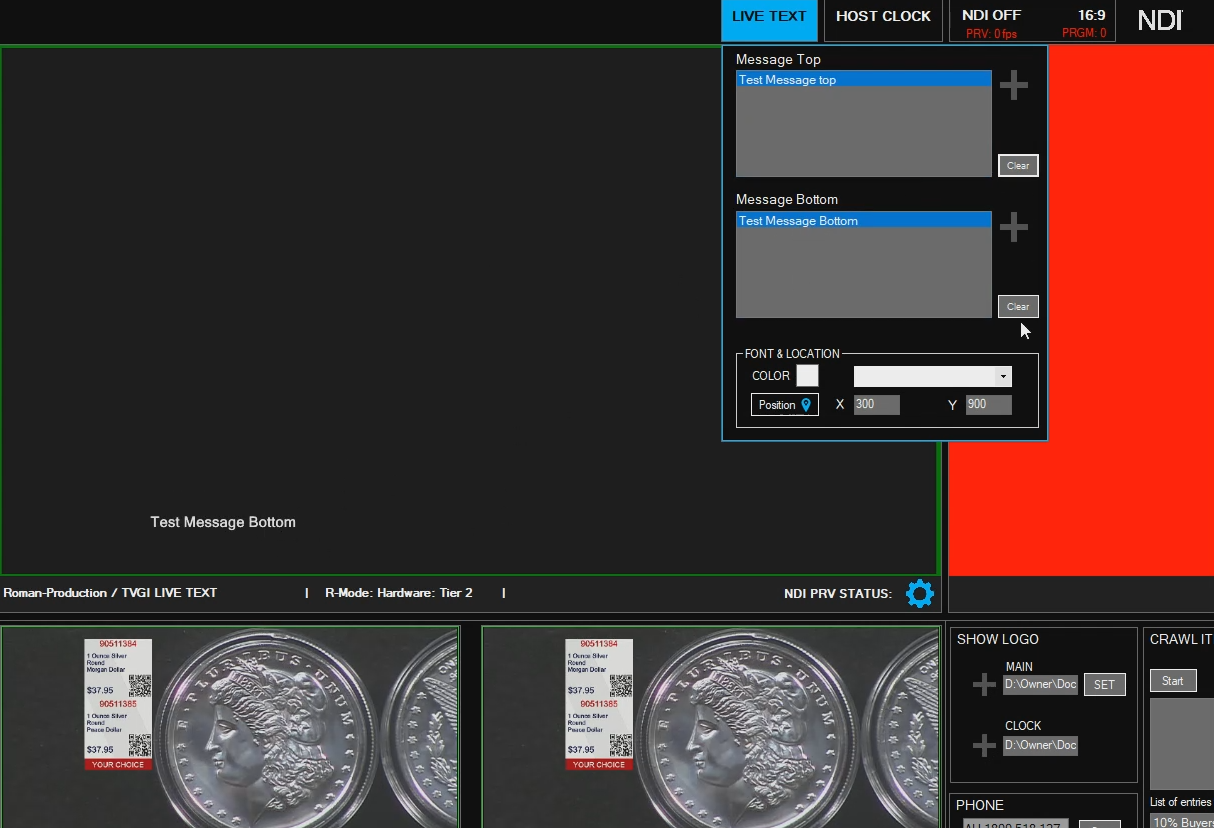
Task: Open the font selection dropdown
Action: pyautogui.click(x=1003, y=376)
